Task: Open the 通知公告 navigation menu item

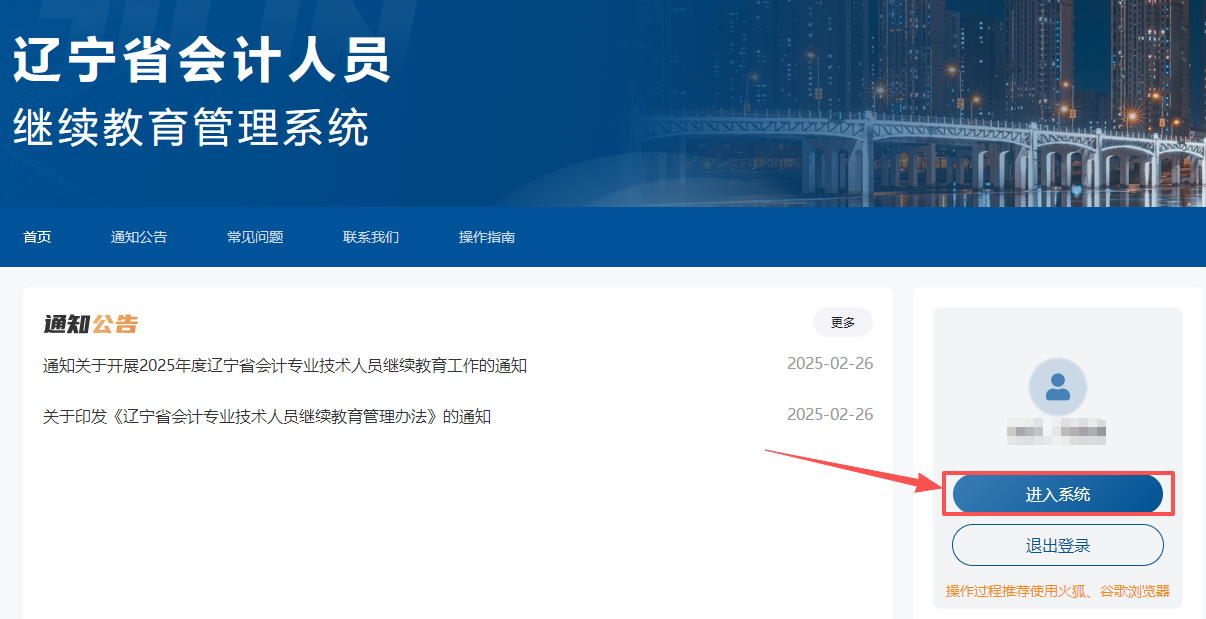Action: click(138, 237)
